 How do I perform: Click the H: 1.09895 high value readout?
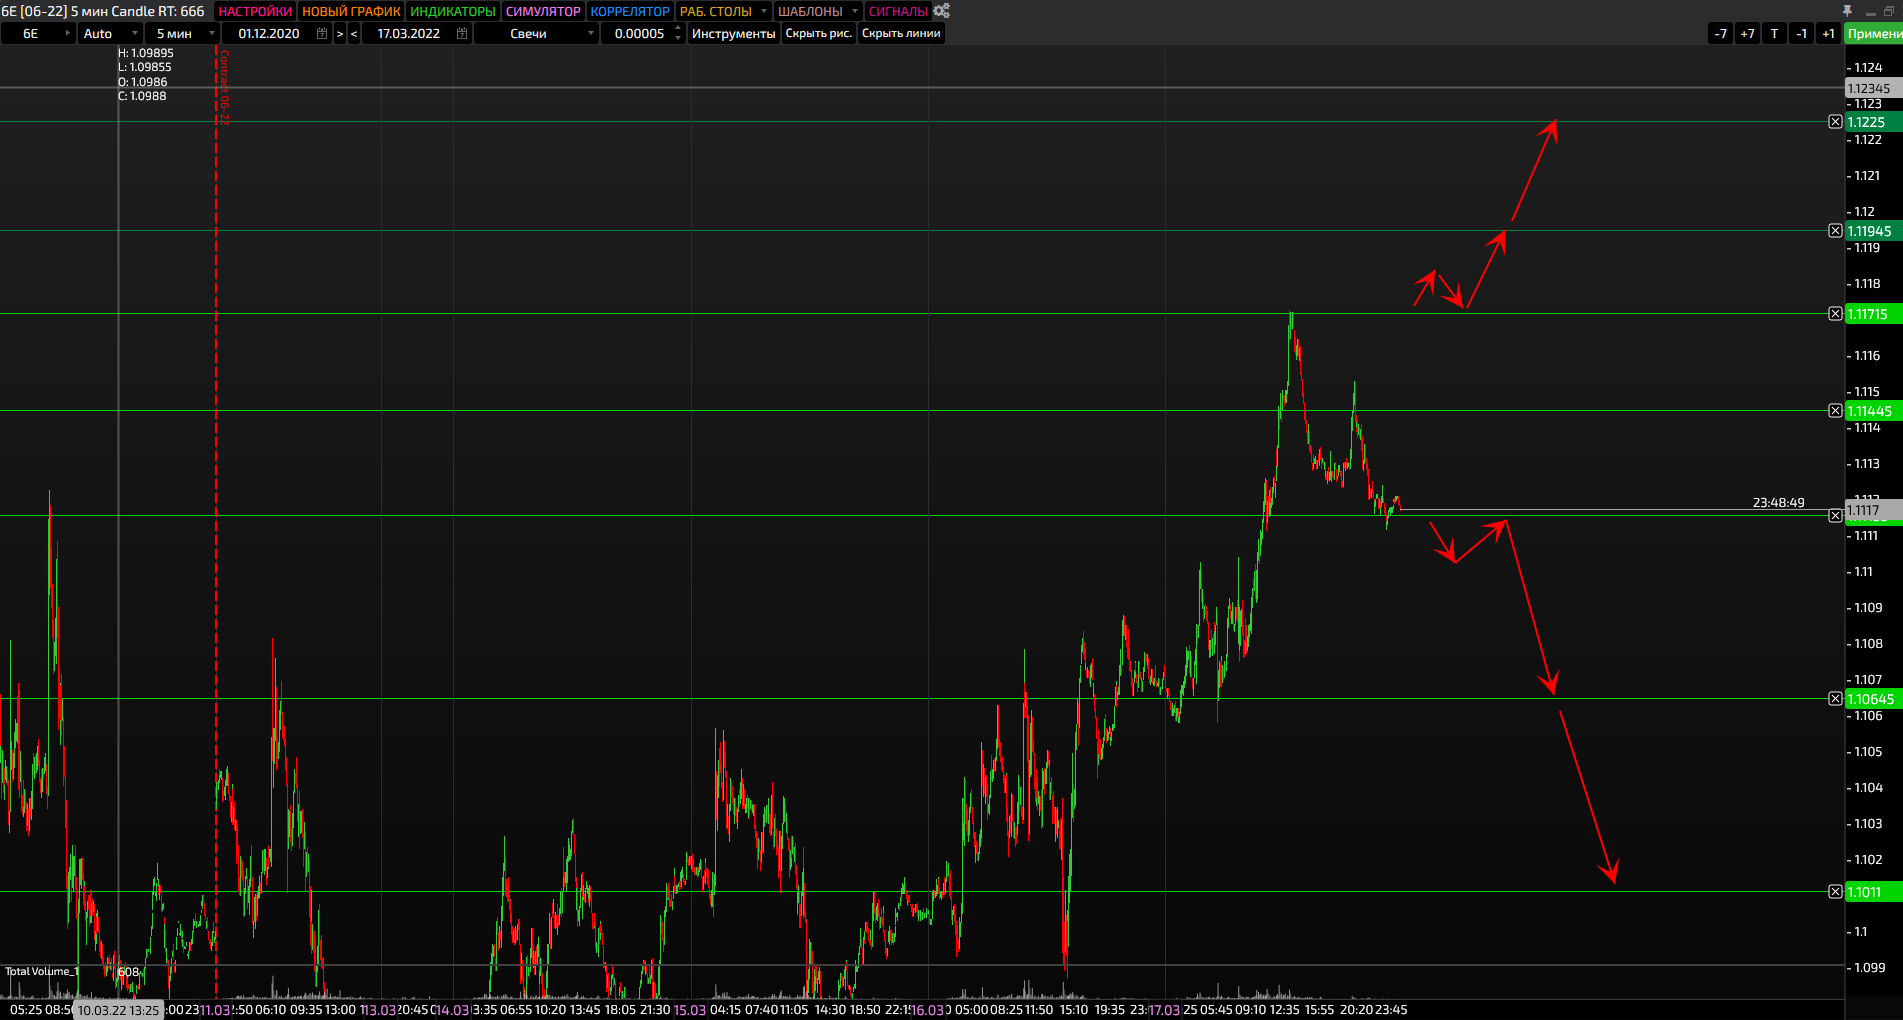(x=146, y=53)
